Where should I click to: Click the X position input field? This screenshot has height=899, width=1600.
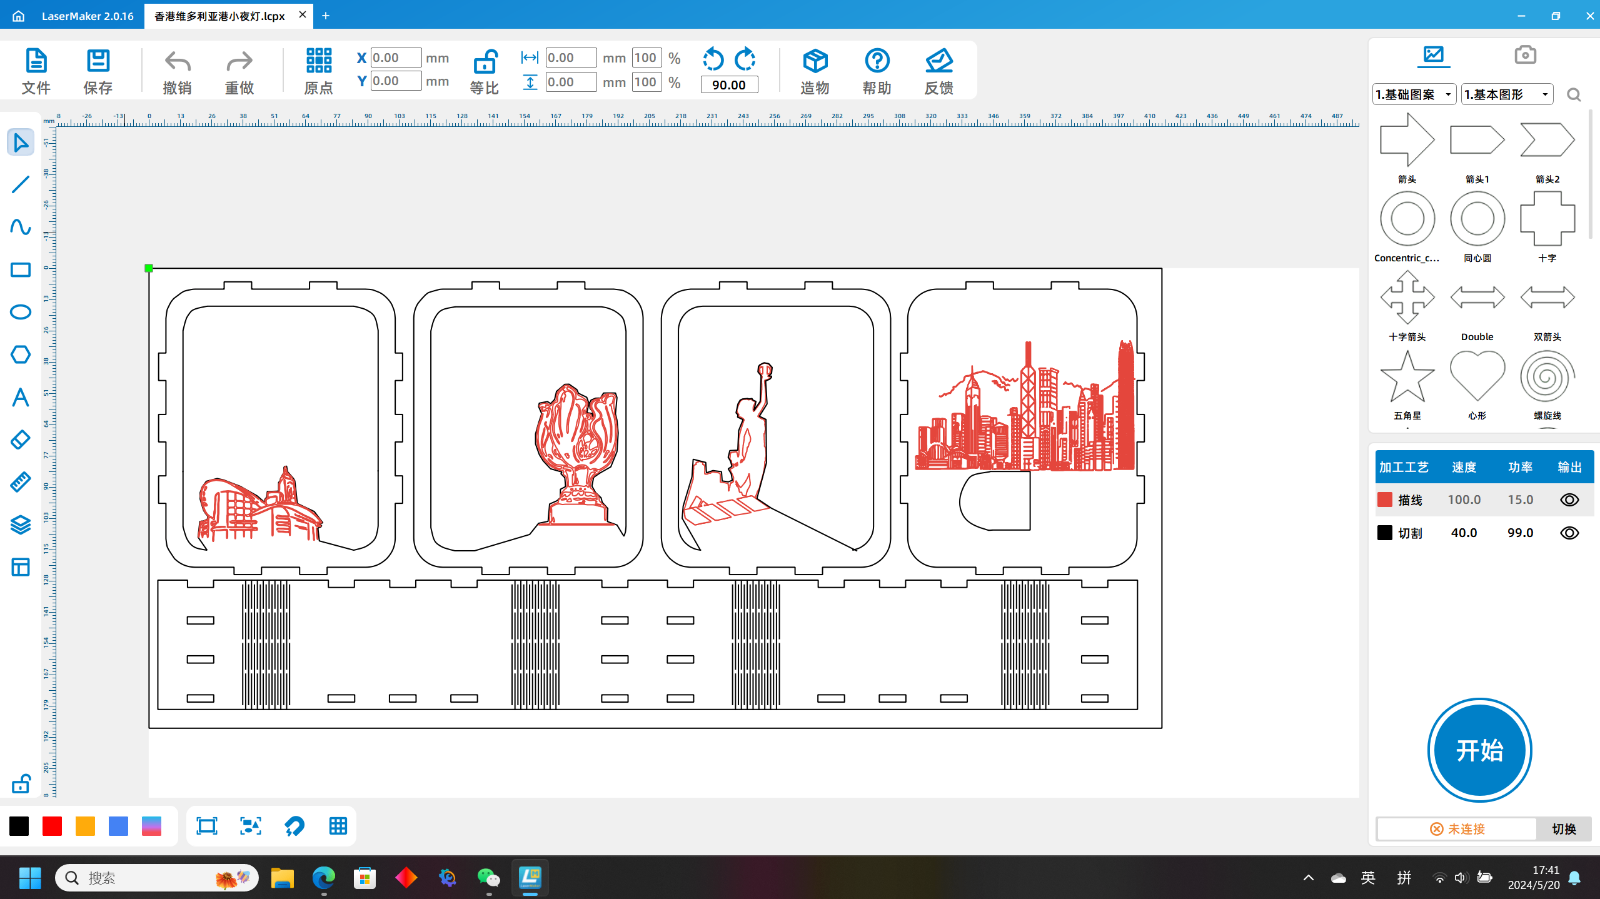(395, 58)
